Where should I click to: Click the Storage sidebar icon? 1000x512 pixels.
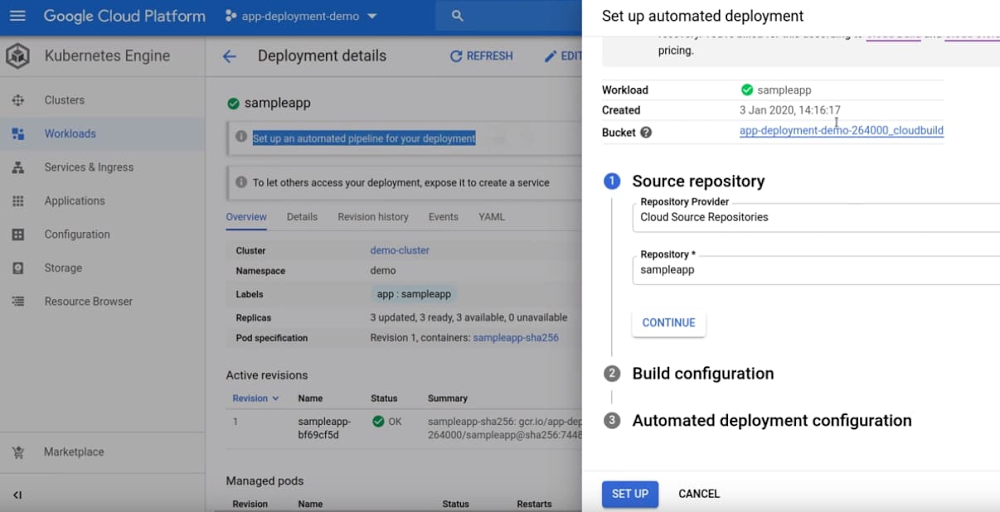18,268
